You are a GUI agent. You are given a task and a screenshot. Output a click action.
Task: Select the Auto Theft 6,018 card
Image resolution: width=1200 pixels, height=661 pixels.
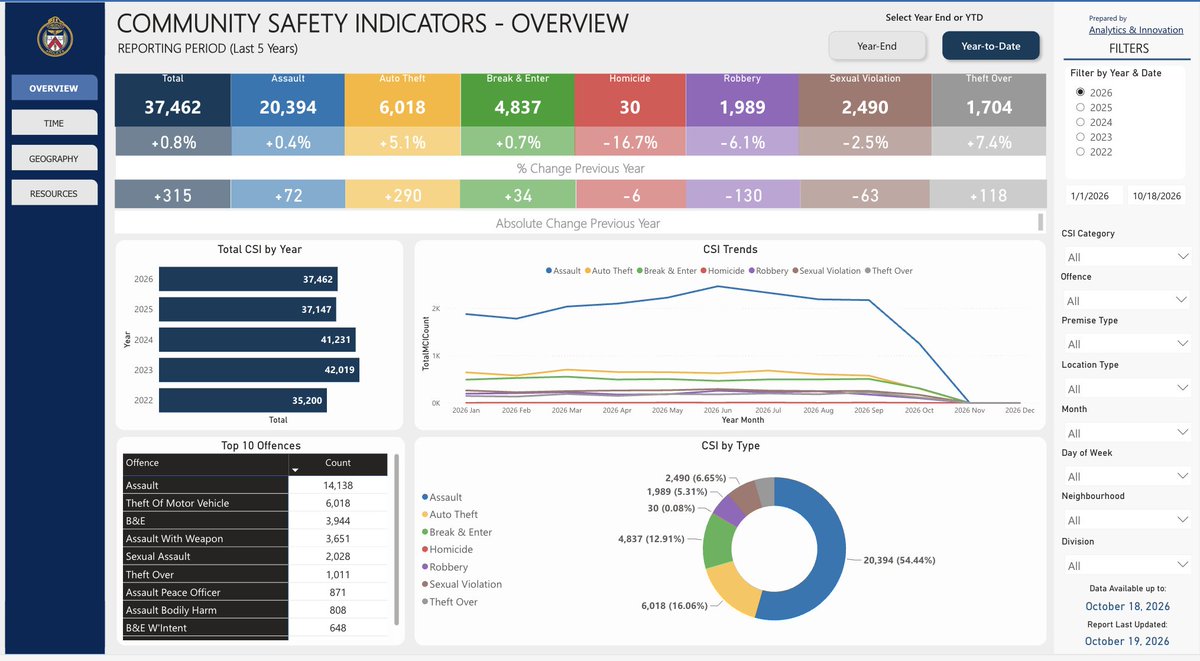click(402, 99)
